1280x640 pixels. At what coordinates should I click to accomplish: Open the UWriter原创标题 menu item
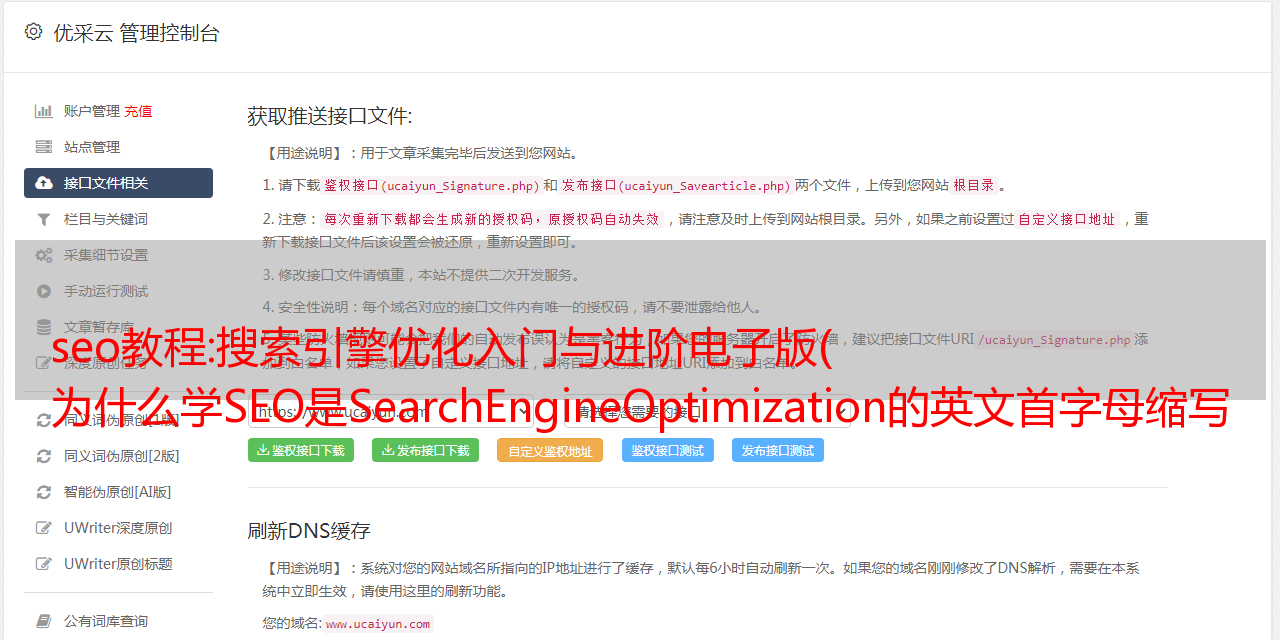click(x=118, y=564)
